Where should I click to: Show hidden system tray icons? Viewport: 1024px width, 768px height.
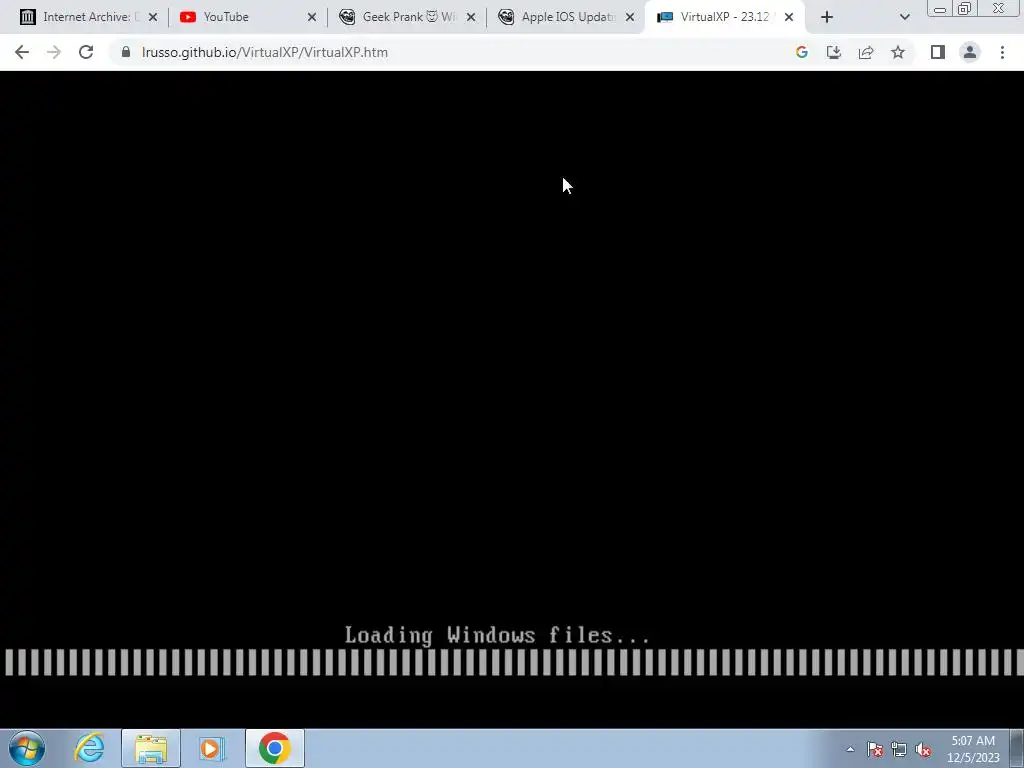point(850,749)
